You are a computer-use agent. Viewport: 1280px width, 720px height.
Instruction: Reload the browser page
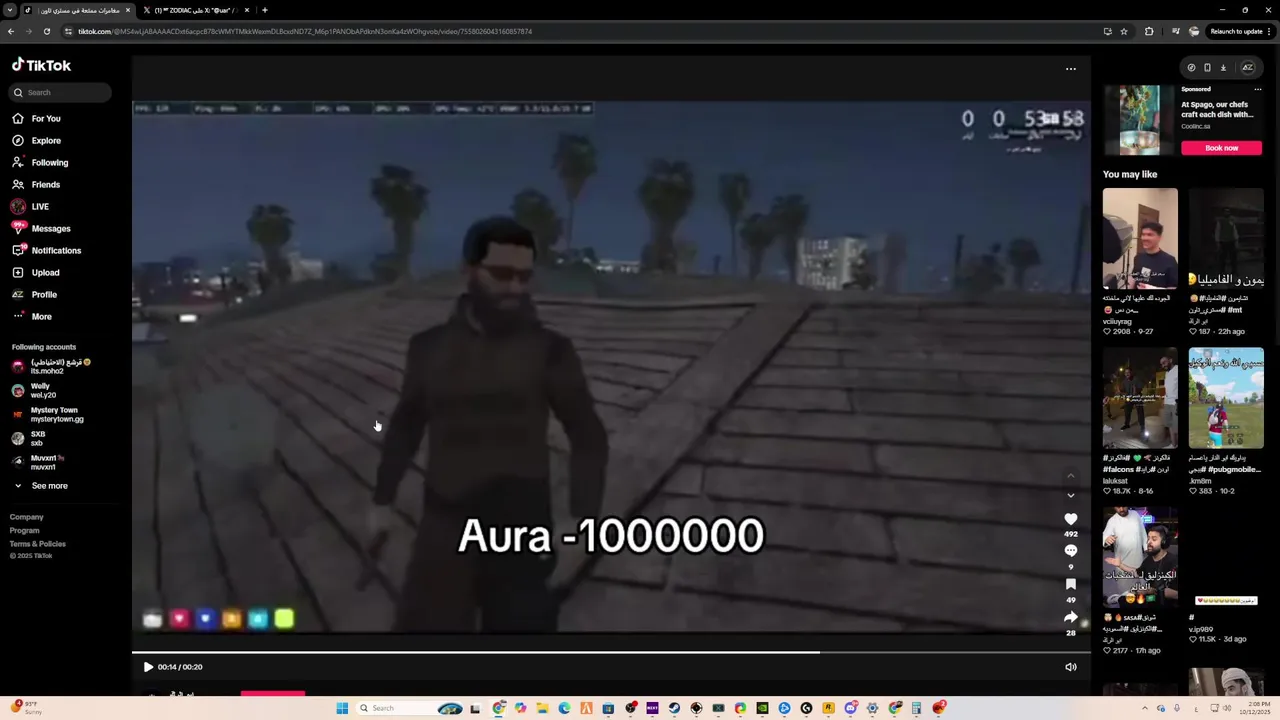coord(46,31)
